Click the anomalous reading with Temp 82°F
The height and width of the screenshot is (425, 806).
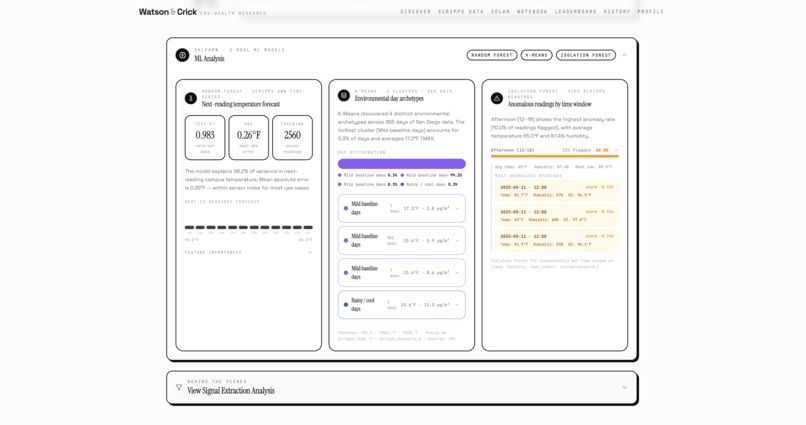click(x=557, y=216)
